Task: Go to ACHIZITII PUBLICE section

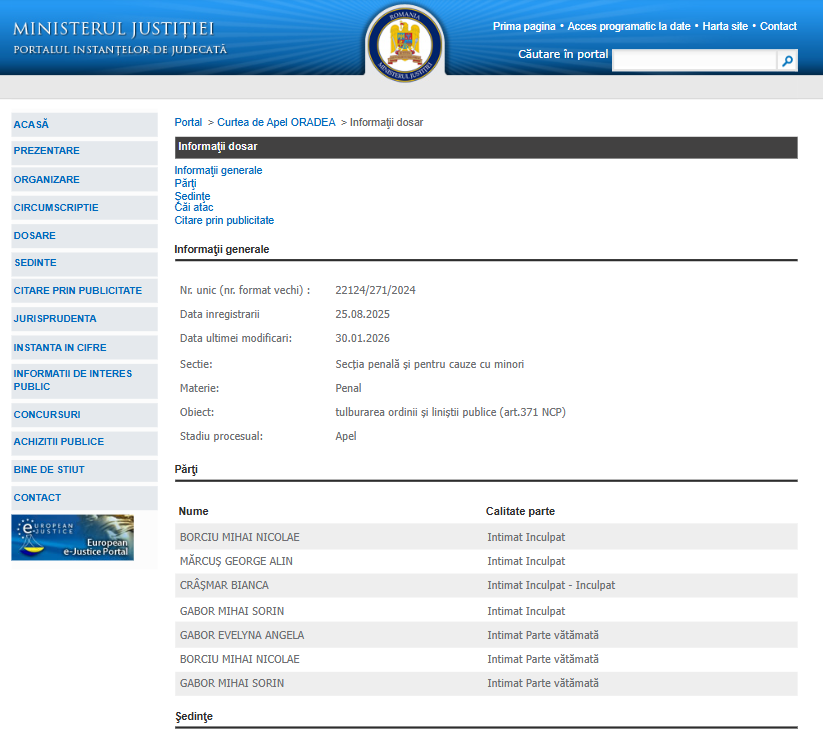Action: click(59, 442)
